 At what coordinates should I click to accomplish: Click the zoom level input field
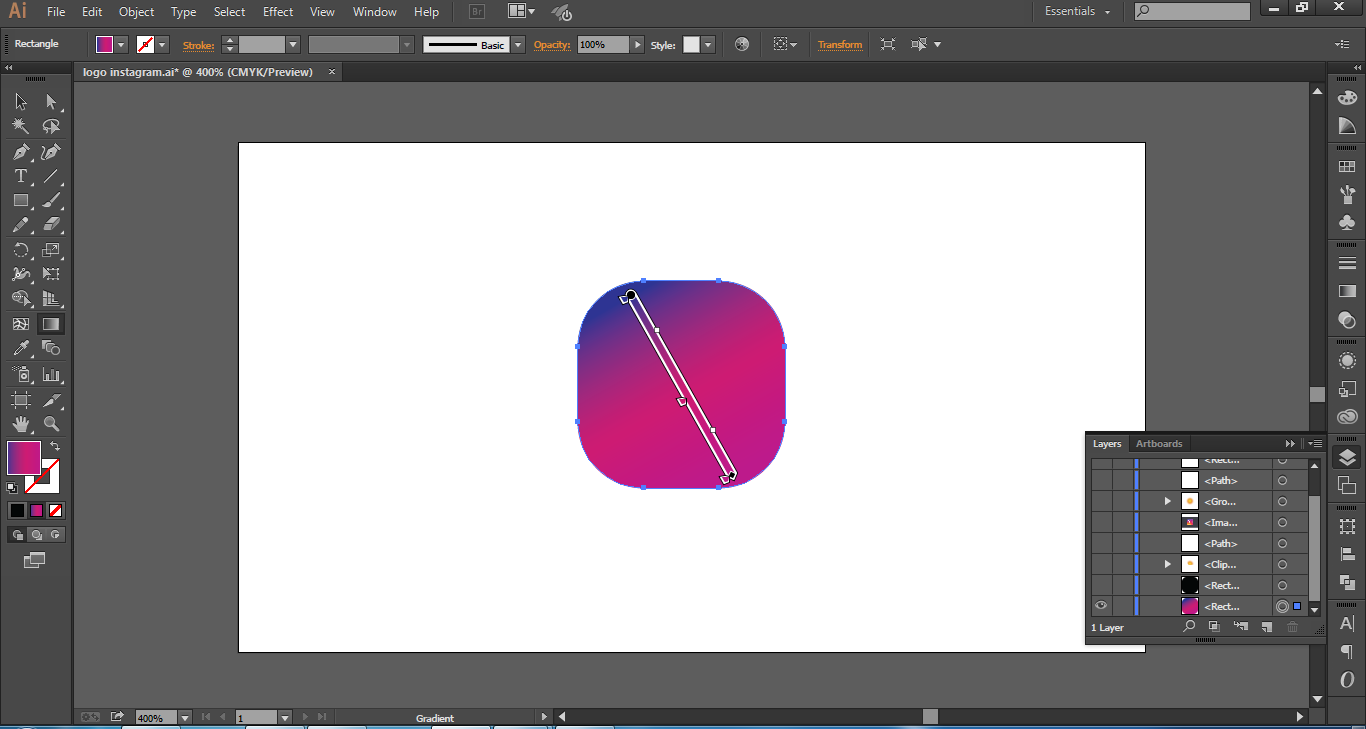click(155, 717)
